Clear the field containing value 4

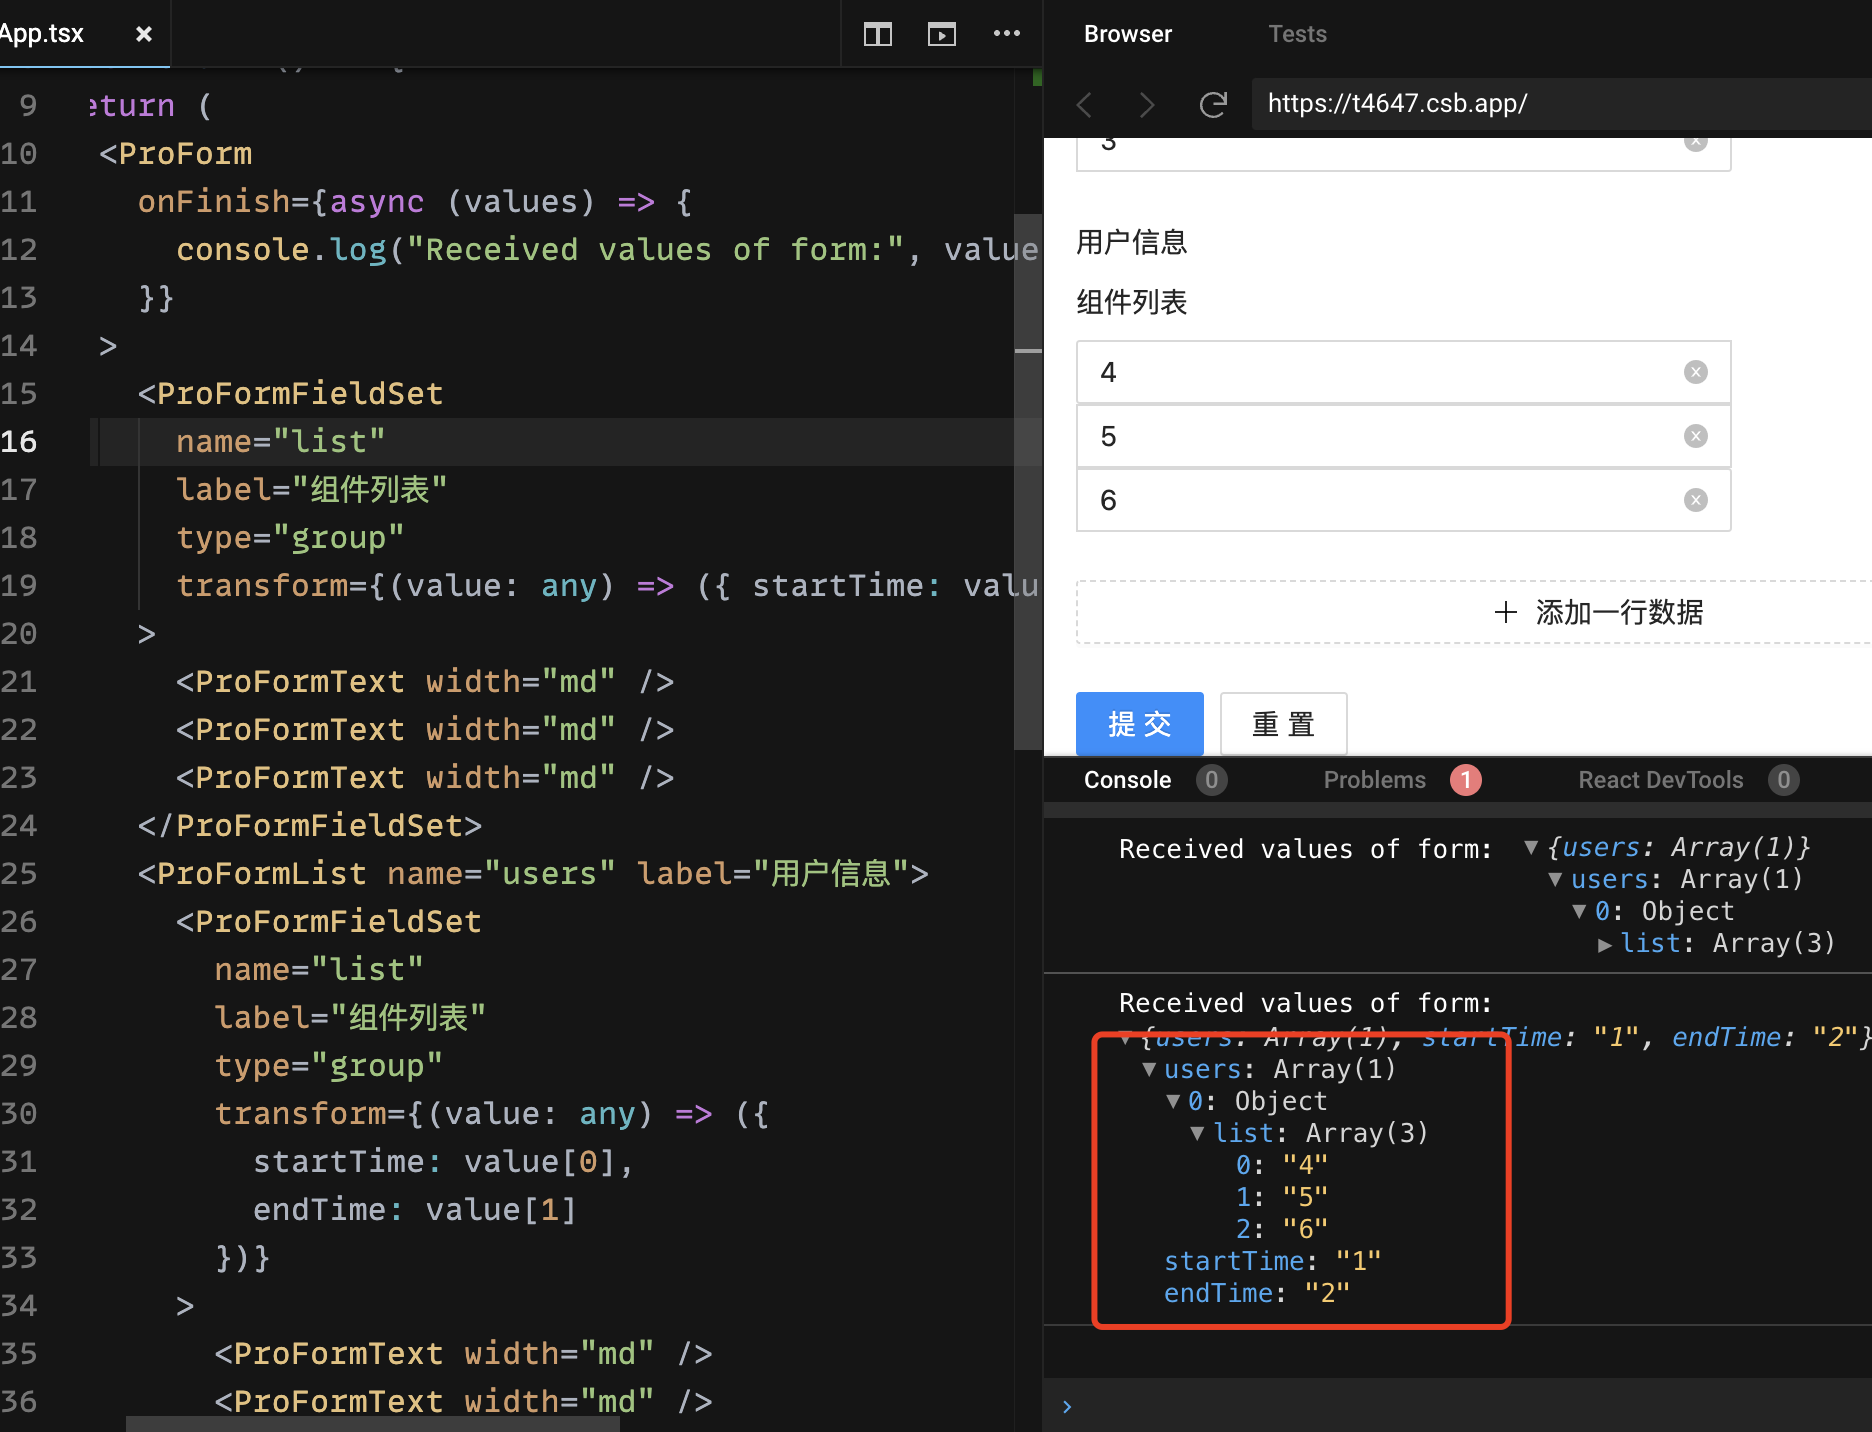pos(1695,371)
